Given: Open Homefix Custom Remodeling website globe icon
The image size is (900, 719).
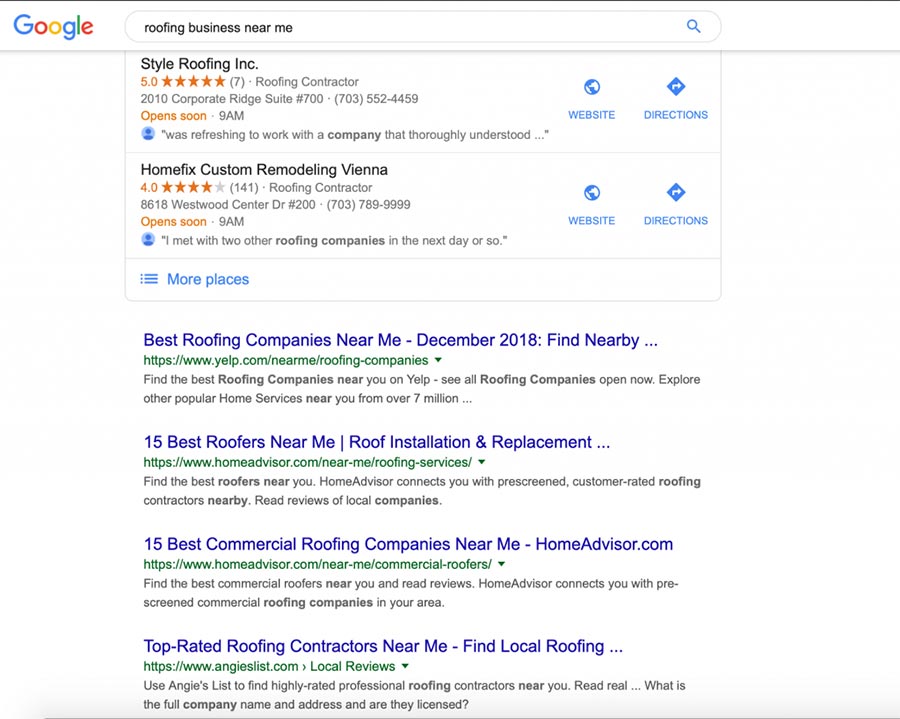Looking at the screenshot, I should [x=592, y=192].
